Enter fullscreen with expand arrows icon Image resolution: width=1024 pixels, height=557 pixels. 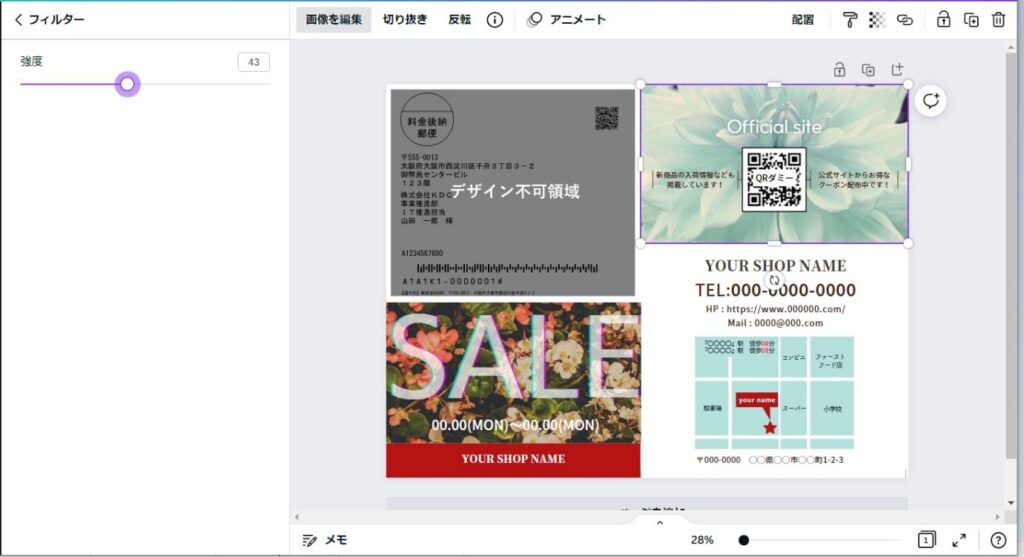coord(959,540)
